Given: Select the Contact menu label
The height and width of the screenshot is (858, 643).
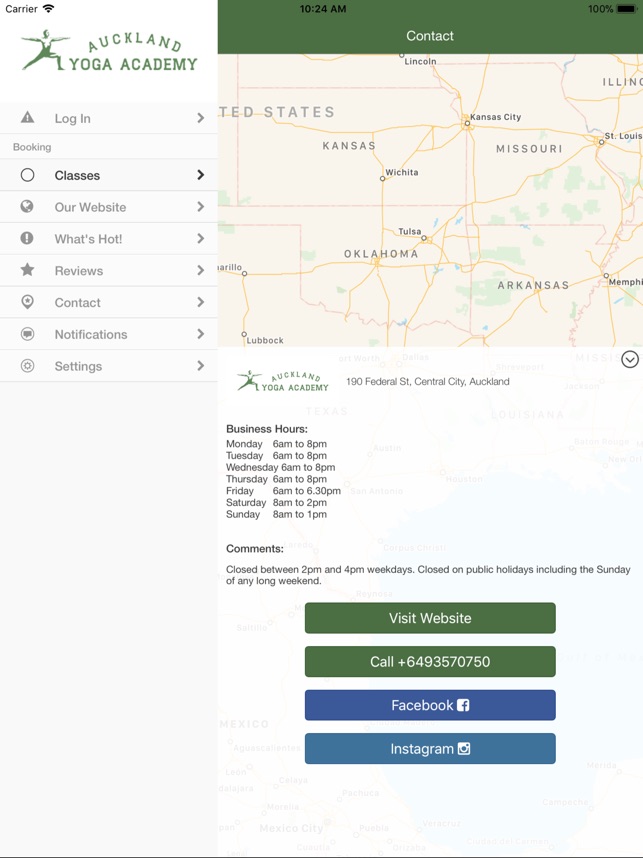Looking at the screenshot, I should [77, 303].
